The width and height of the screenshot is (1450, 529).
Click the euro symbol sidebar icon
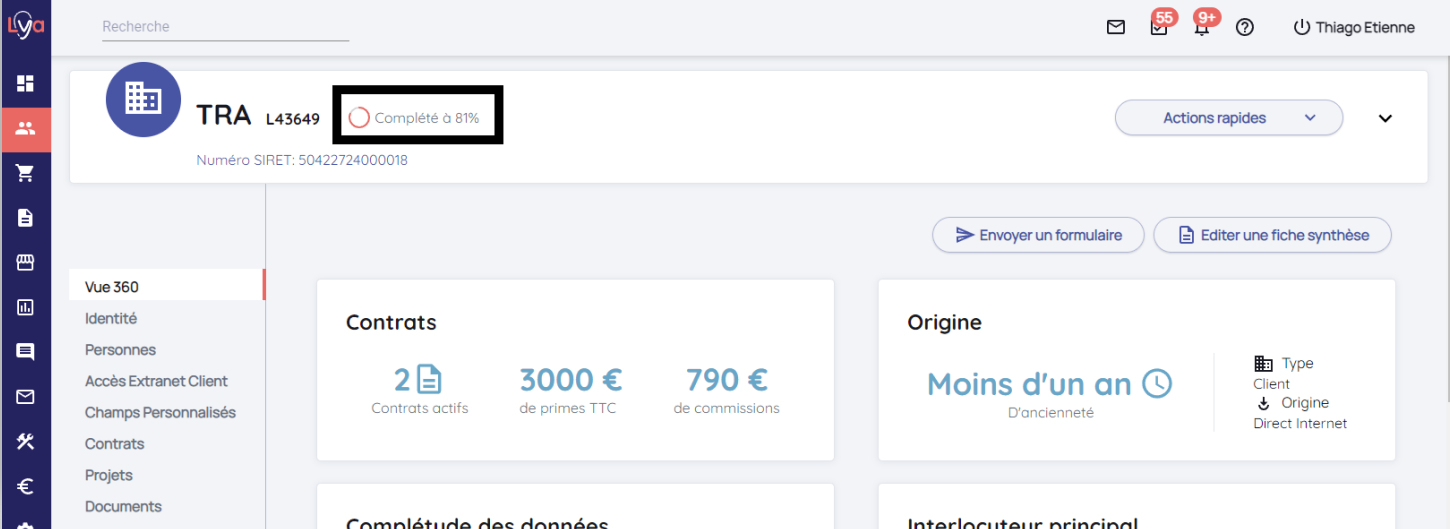[x=25, y=487]
